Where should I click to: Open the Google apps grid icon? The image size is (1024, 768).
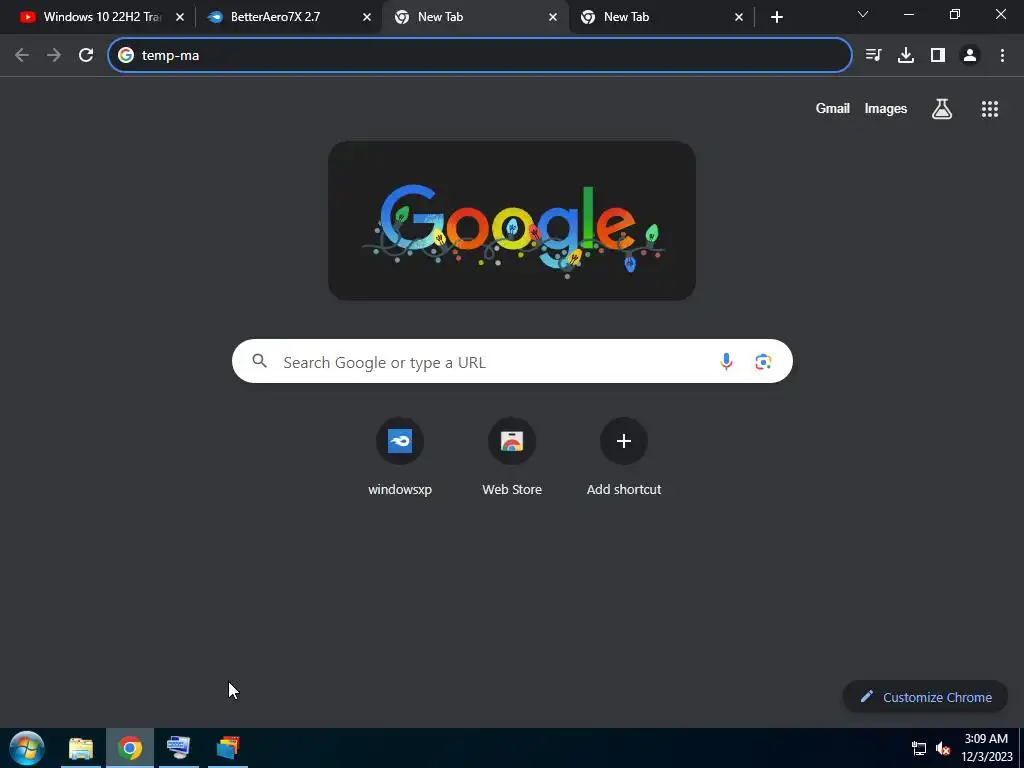[990, 109]
